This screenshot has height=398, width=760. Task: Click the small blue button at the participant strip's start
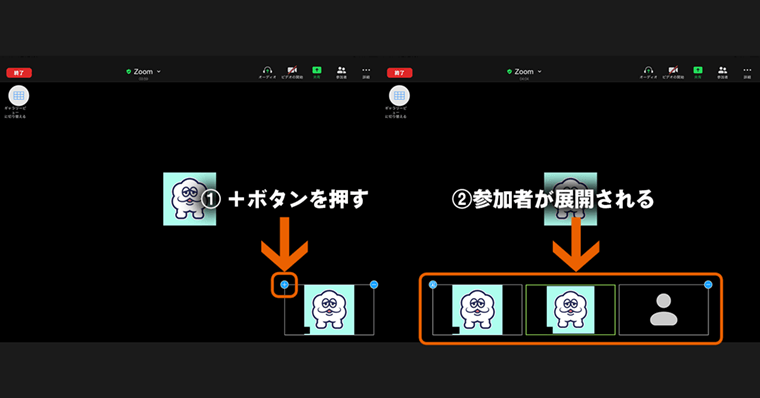click(433, 285)
